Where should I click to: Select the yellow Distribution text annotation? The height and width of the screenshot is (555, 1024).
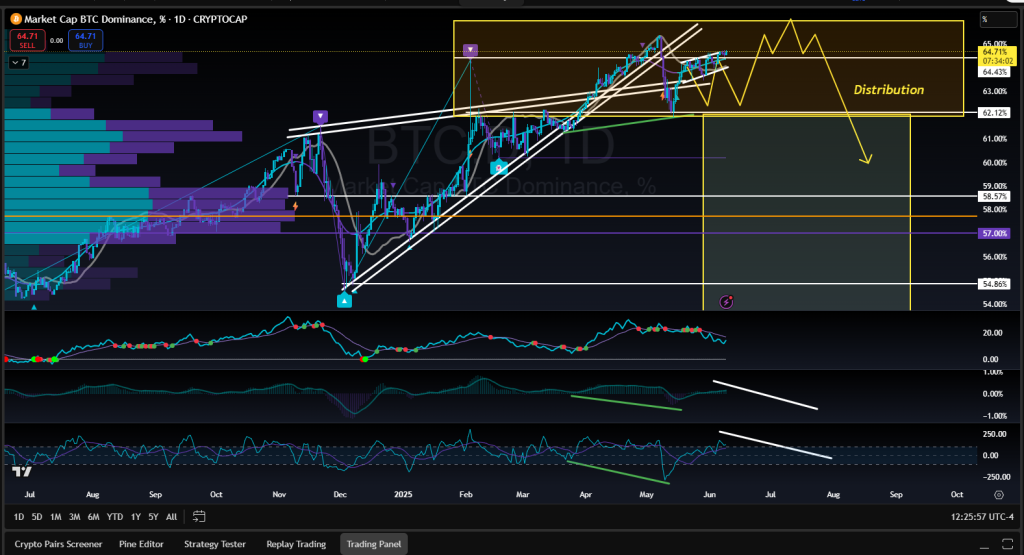[x=889, y=90]
